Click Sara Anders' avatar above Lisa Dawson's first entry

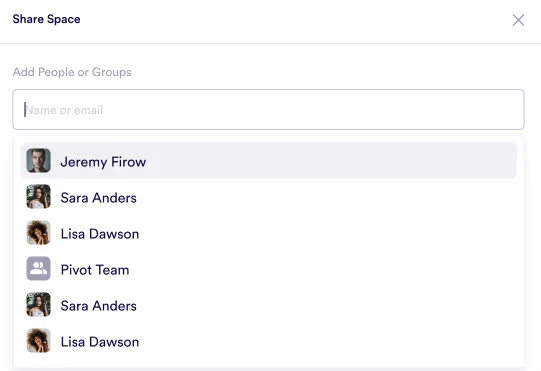click(38, 197)
